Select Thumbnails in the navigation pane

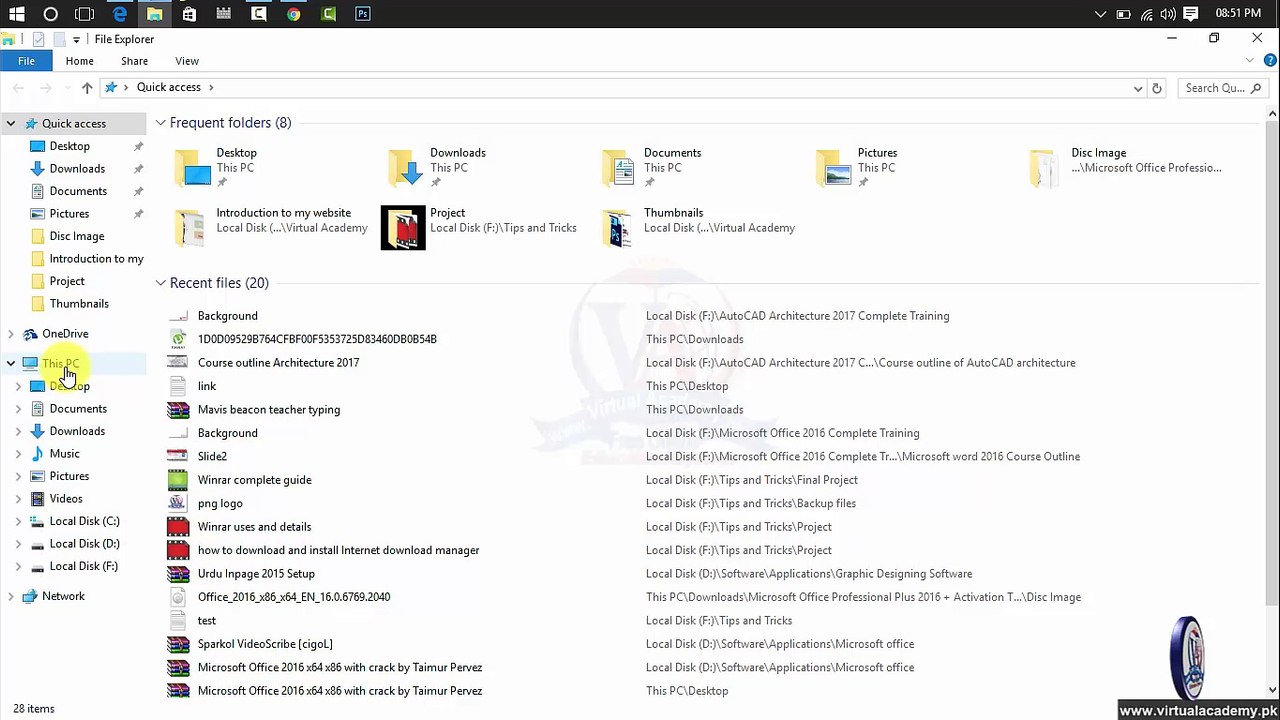(79, 304)
